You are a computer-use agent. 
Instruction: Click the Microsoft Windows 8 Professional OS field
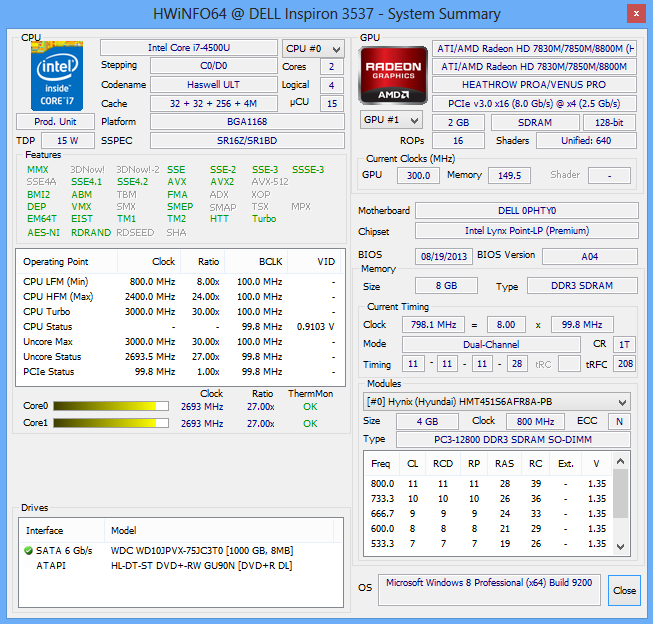coord(489,589)
